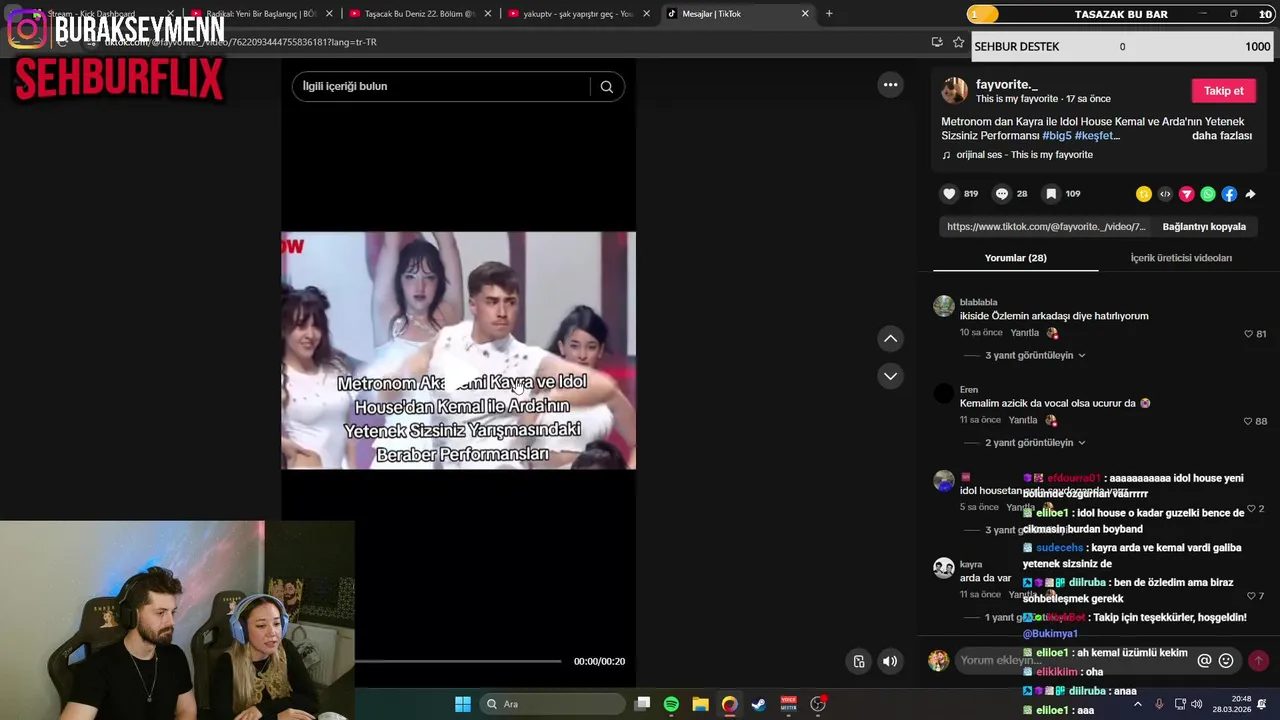Open a new browser tab
The width and height of the screenshot is (1280, 720).
829,14
